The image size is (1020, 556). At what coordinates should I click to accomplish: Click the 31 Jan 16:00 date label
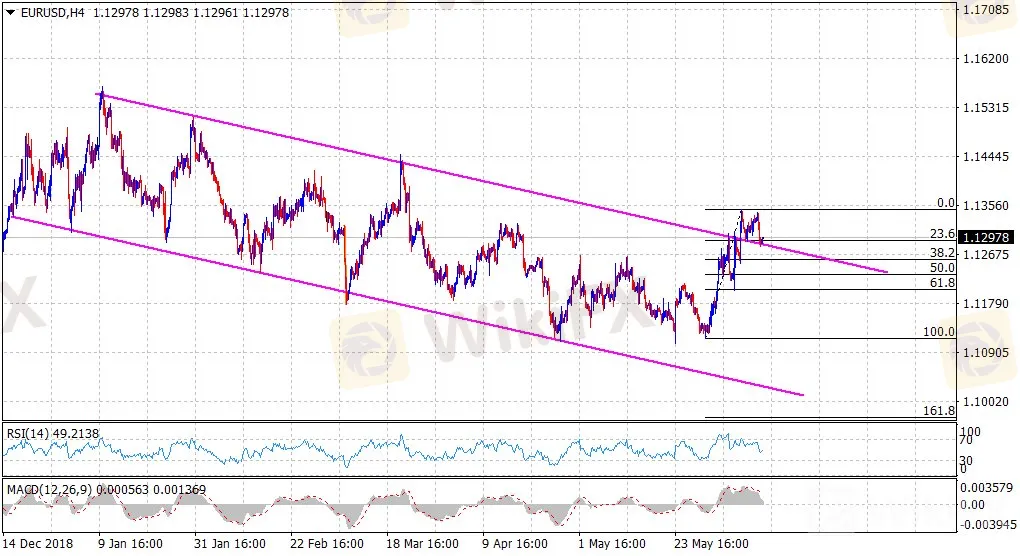[230, 544]
